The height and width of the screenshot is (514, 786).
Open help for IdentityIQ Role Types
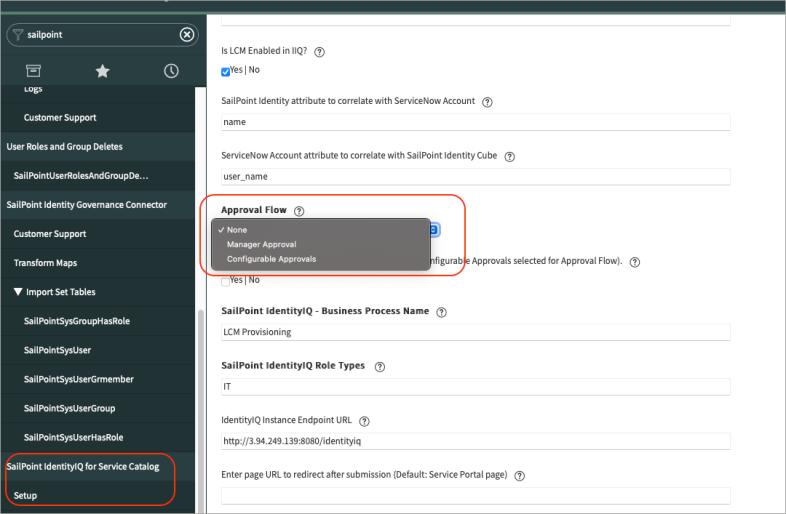point(380,367)
